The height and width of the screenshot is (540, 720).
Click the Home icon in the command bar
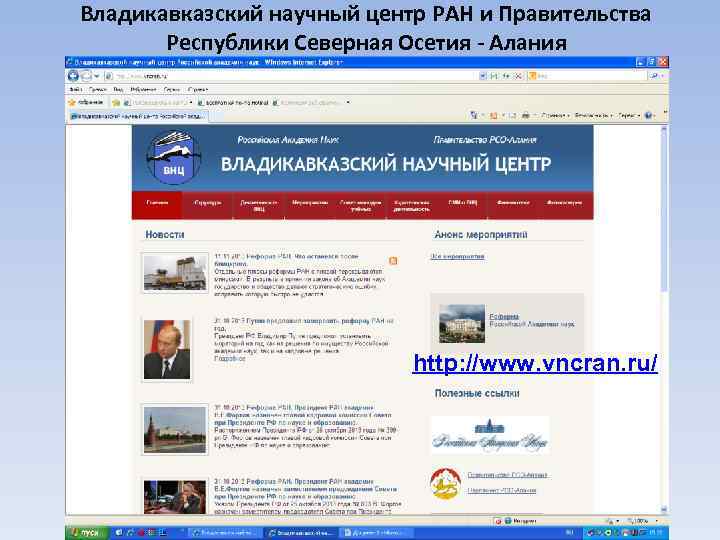(473, 115)
